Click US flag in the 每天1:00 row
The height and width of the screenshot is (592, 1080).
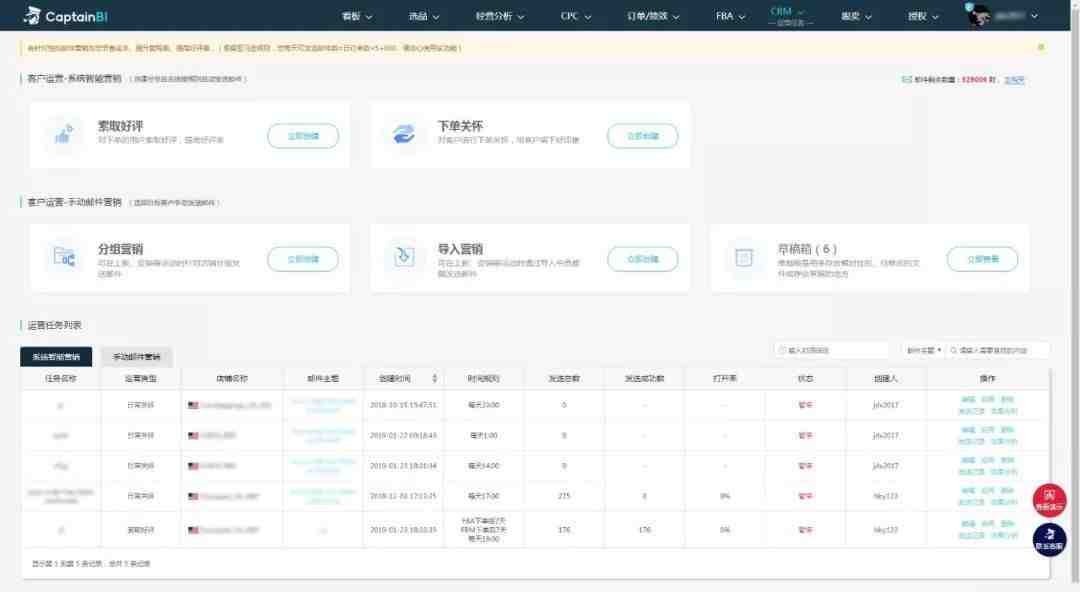point(194,436)
